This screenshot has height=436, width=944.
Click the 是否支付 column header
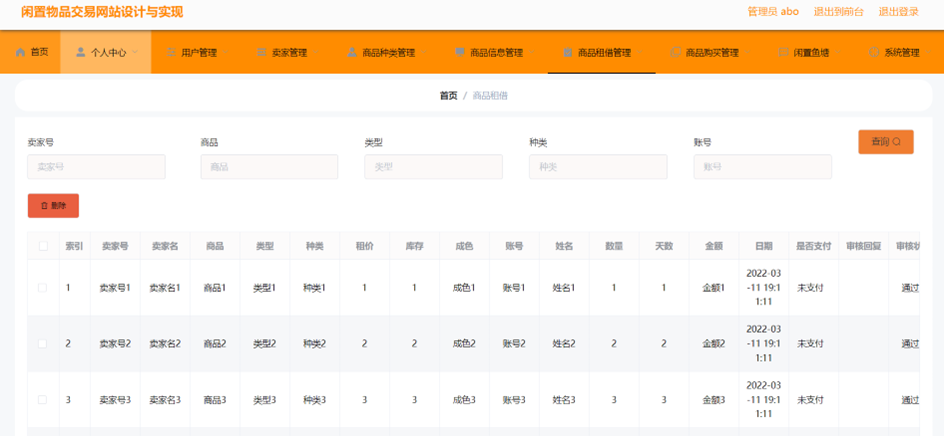813,246
